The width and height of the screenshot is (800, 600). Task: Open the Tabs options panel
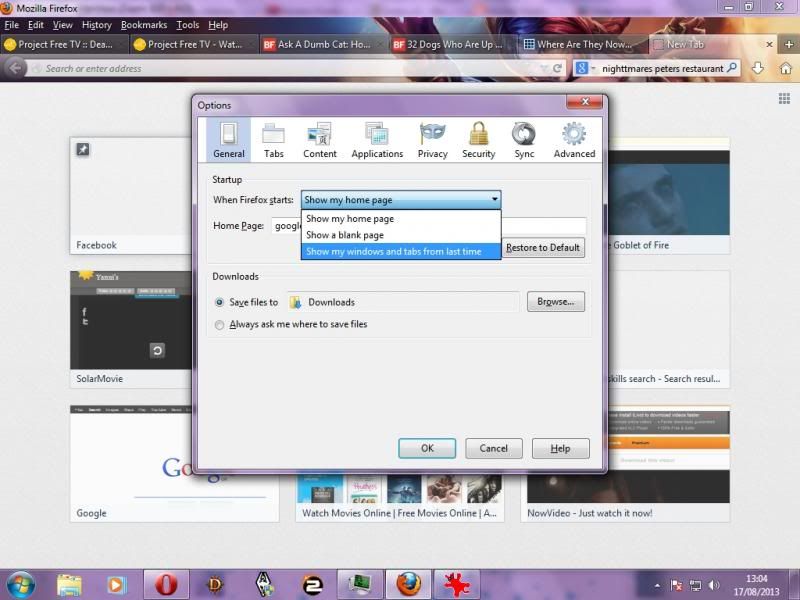click(273, 140)
